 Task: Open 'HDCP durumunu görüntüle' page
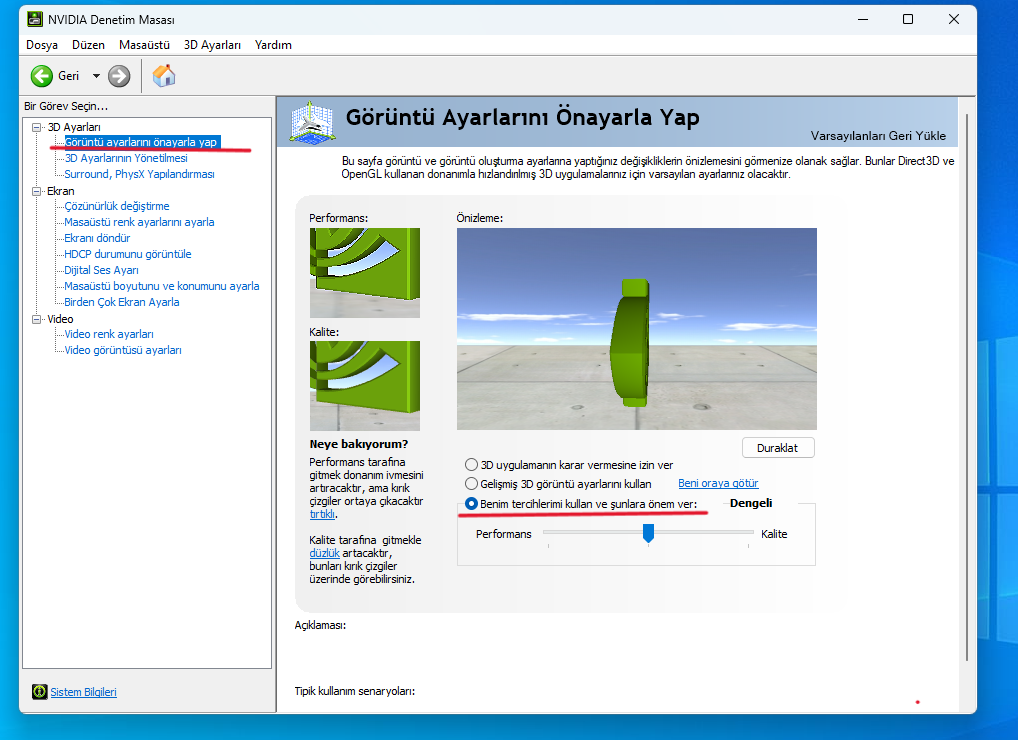[127, 254]
